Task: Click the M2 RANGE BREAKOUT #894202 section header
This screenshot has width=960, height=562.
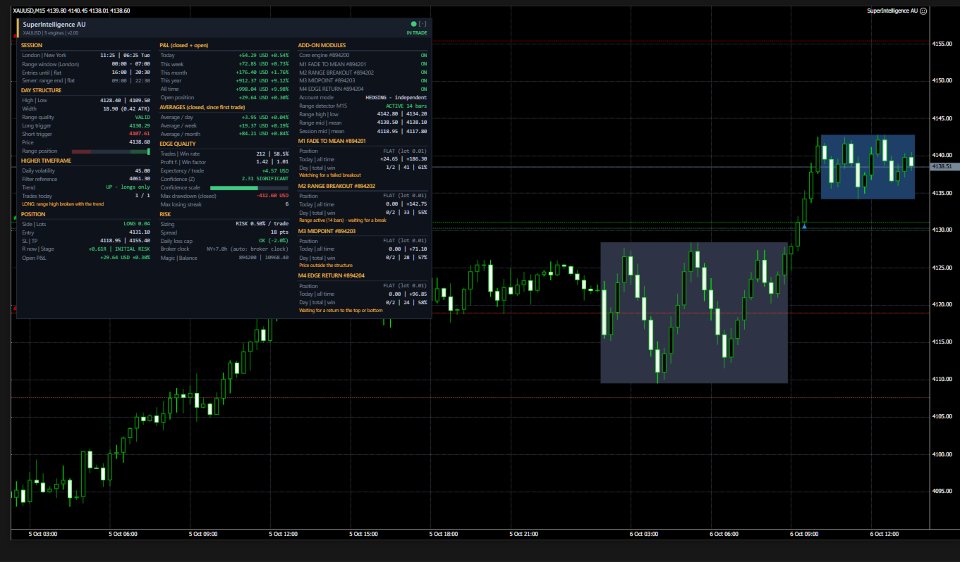Action: (337, 186)
